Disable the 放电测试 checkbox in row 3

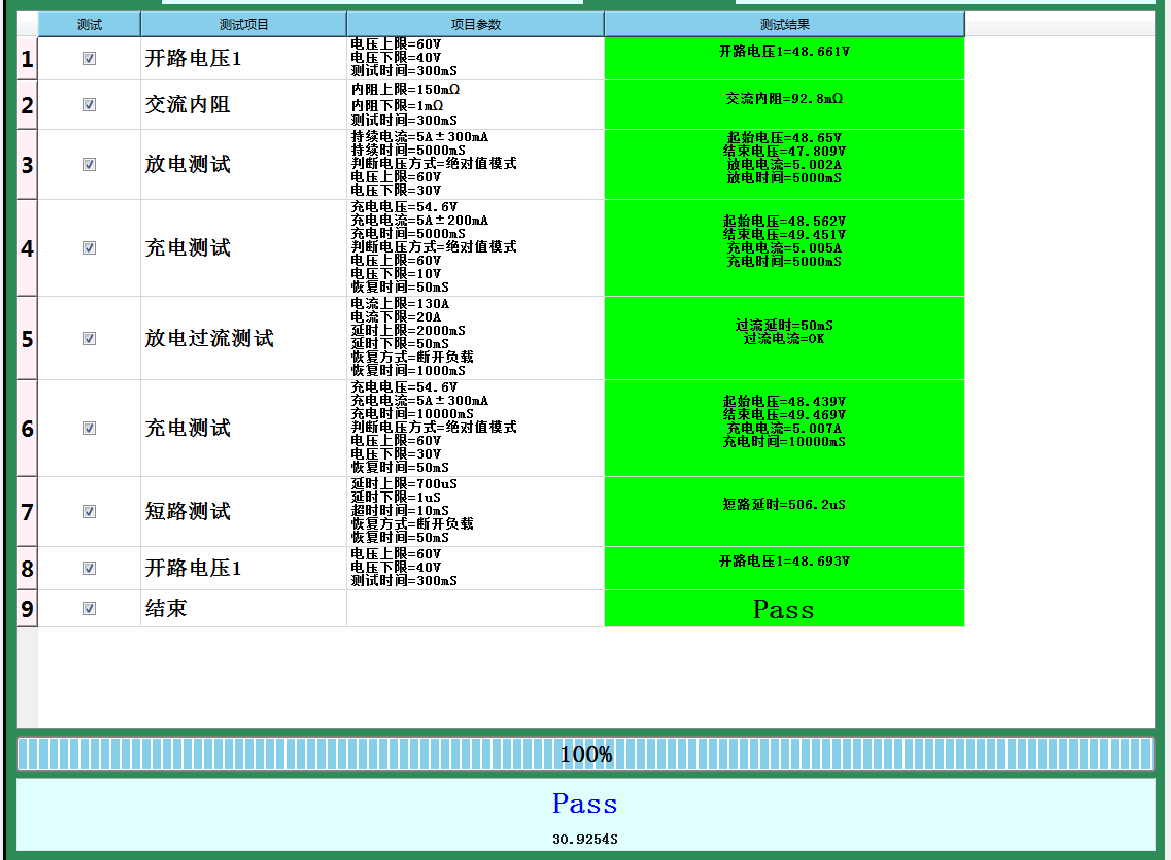89,165
